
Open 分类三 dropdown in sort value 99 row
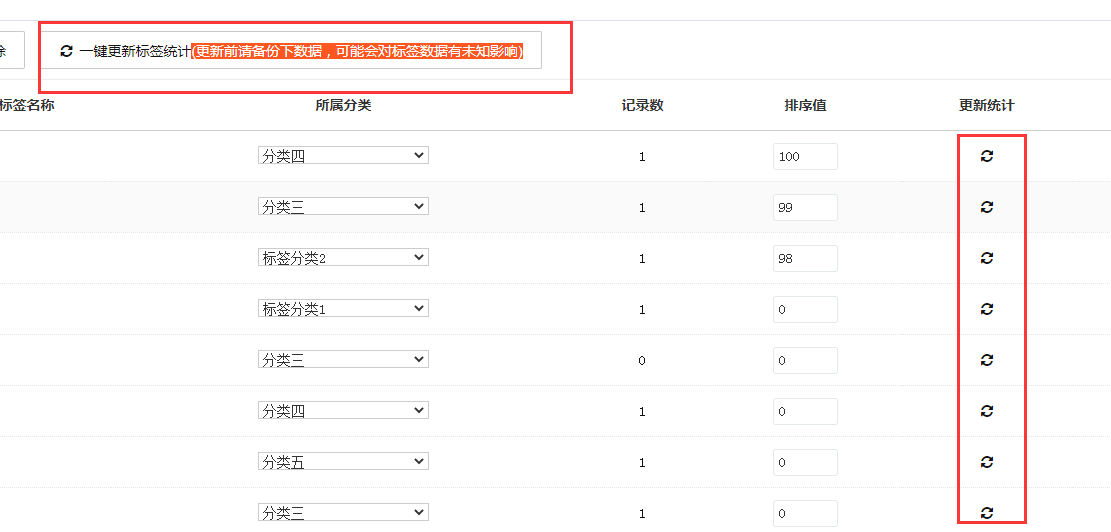[x=343, y=207]
